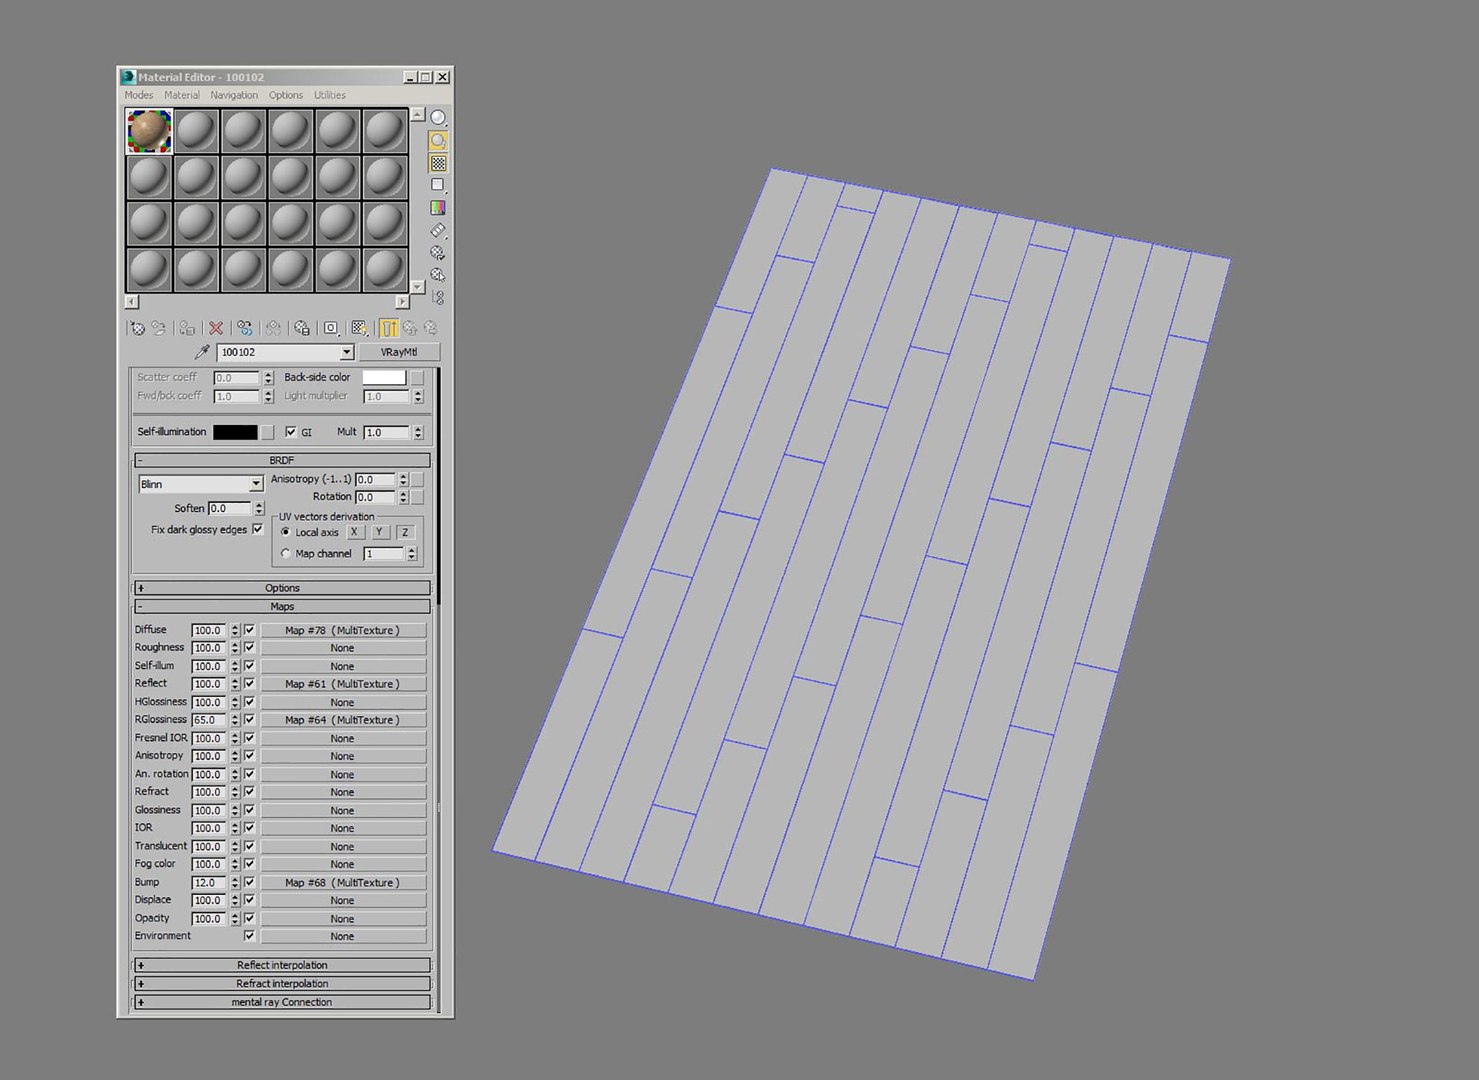Toggle the checkered Background icon
This screenshot has height=1080, width=1479.
click(x=438, y=163)
